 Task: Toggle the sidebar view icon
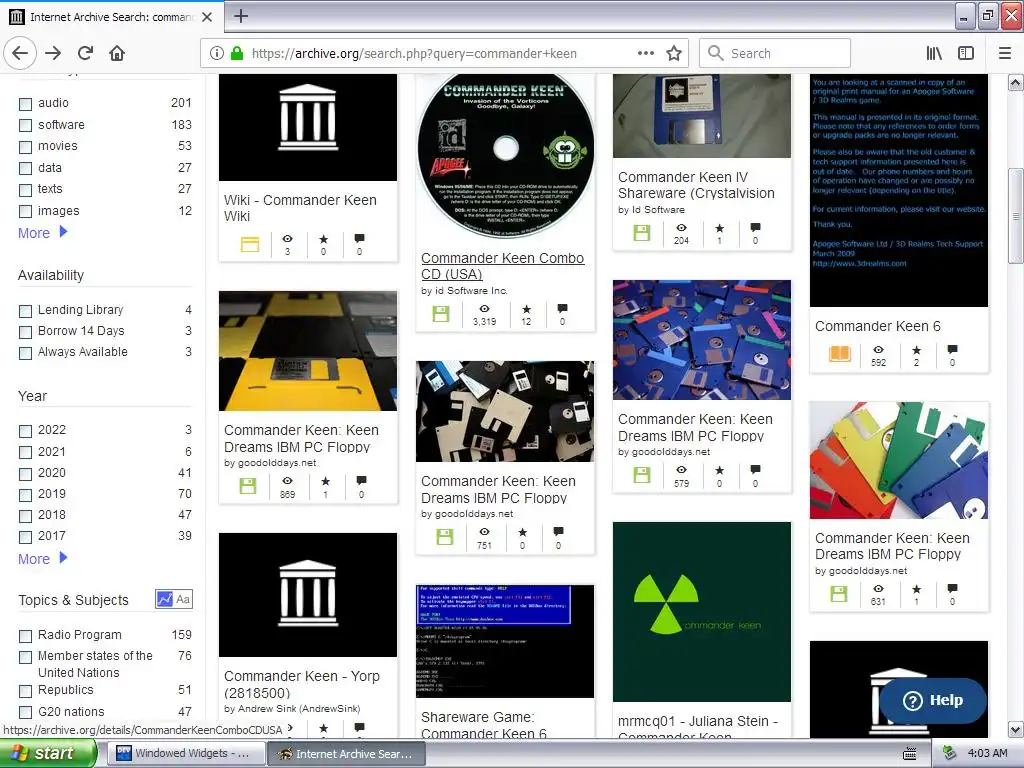pyautogui.click(x=966, y=53)
